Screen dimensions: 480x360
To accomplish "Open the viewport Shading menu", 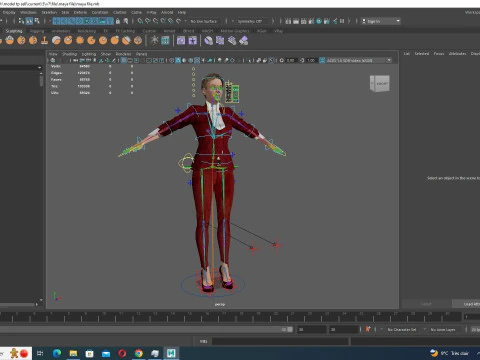I will pos(69,54).
